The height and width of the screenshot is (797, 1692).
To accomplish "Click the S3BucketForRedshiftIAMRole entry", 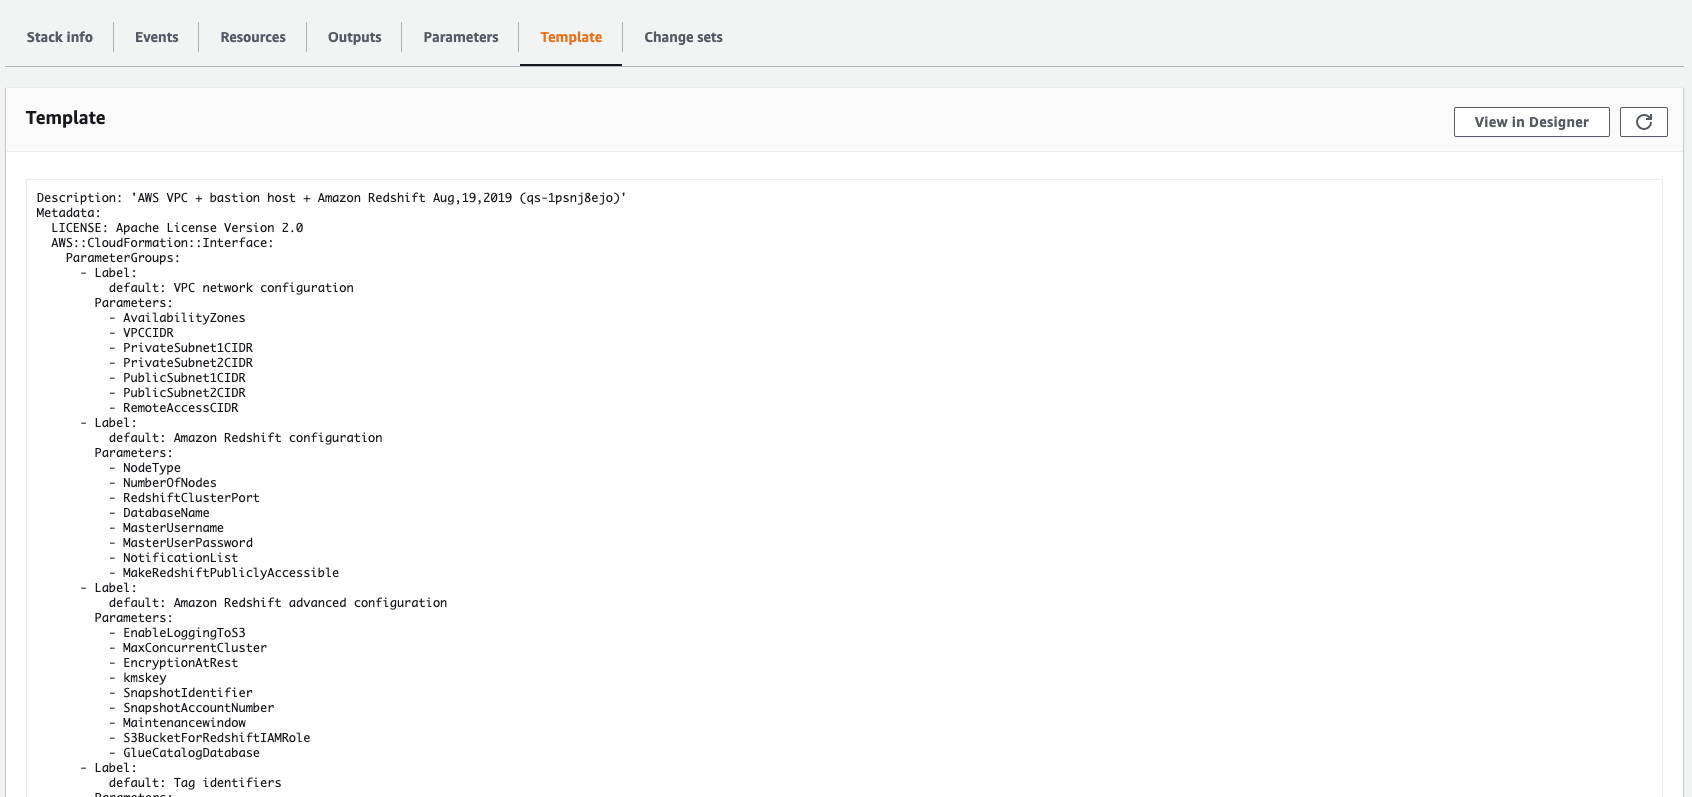I will pos(217,738).
